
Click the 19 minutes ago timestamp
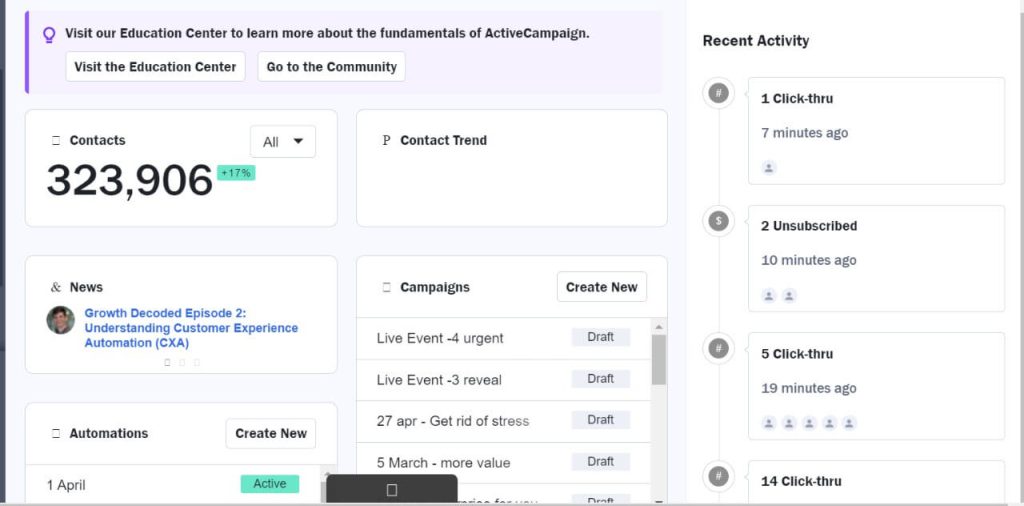coord(808,388)
